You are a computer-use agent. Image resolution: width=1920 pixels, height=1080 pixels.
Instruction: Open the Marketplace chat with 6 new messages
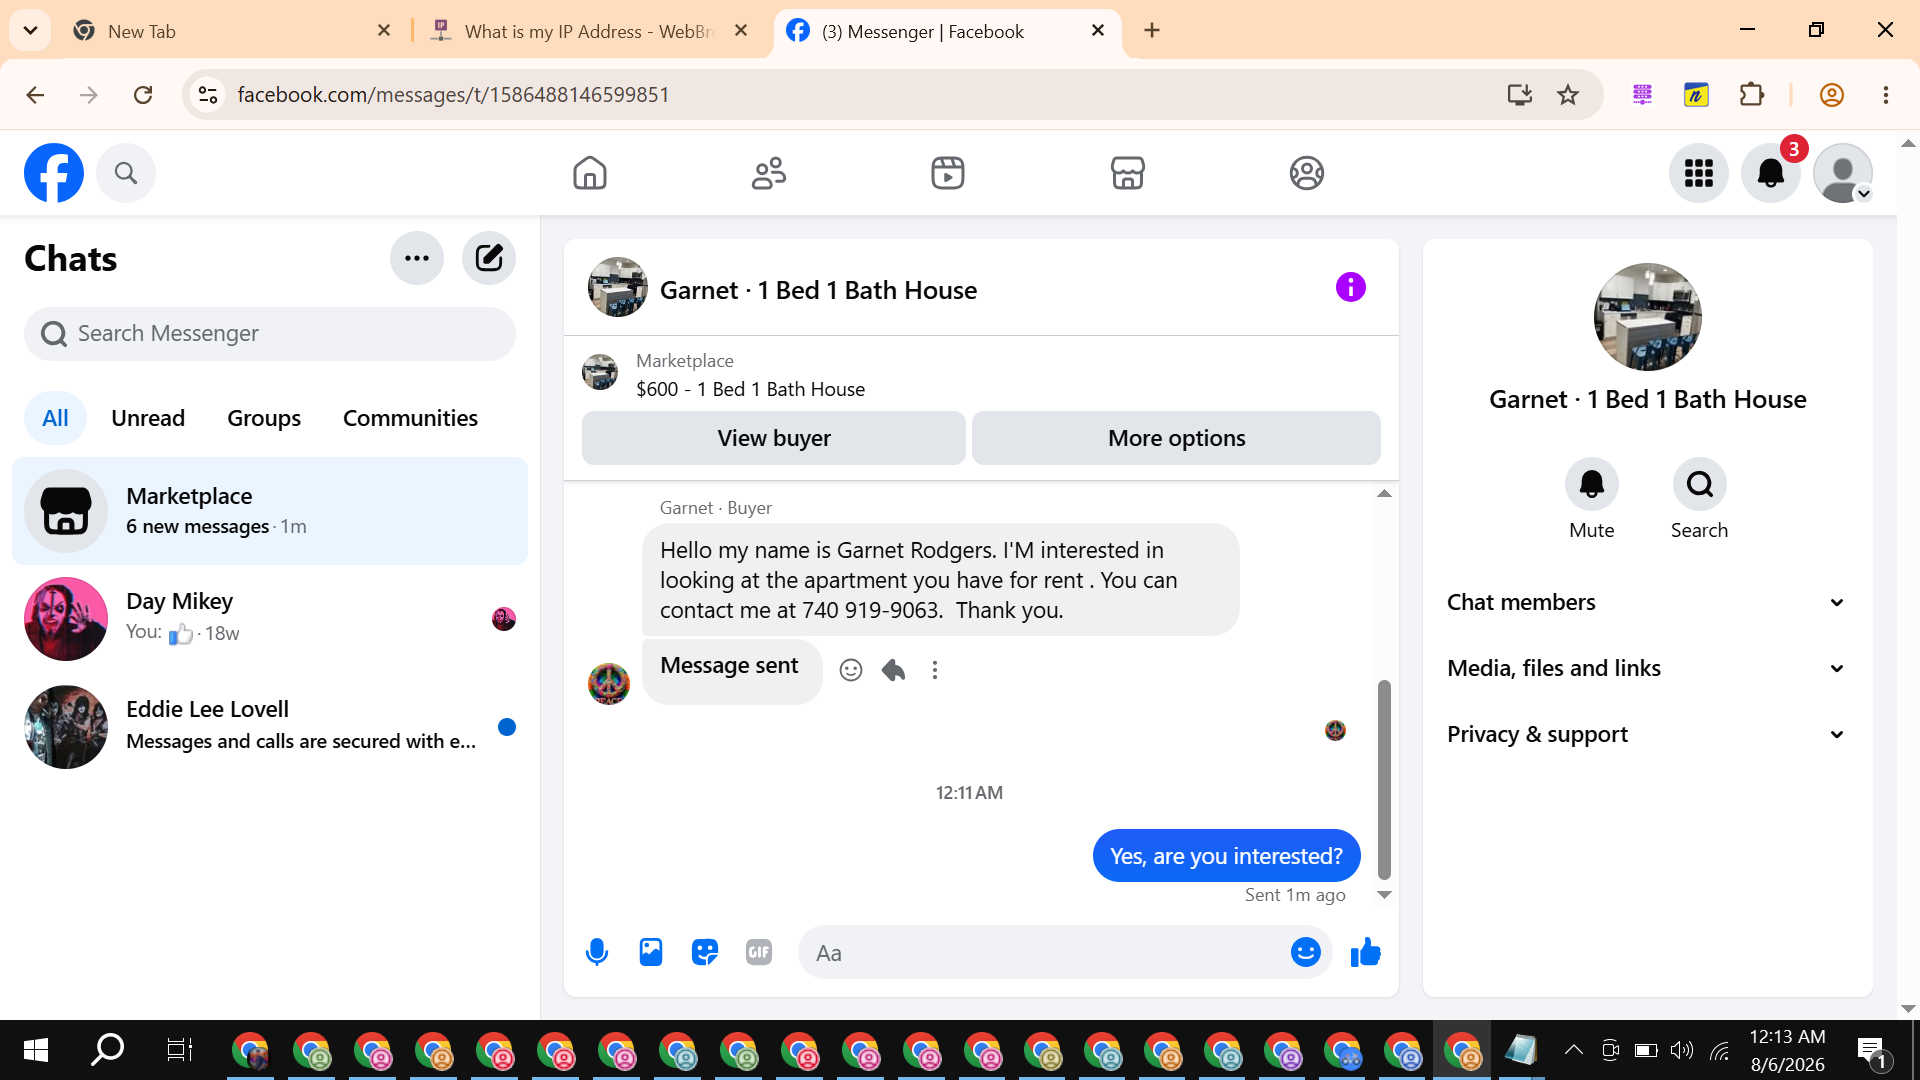click(270, 511)
